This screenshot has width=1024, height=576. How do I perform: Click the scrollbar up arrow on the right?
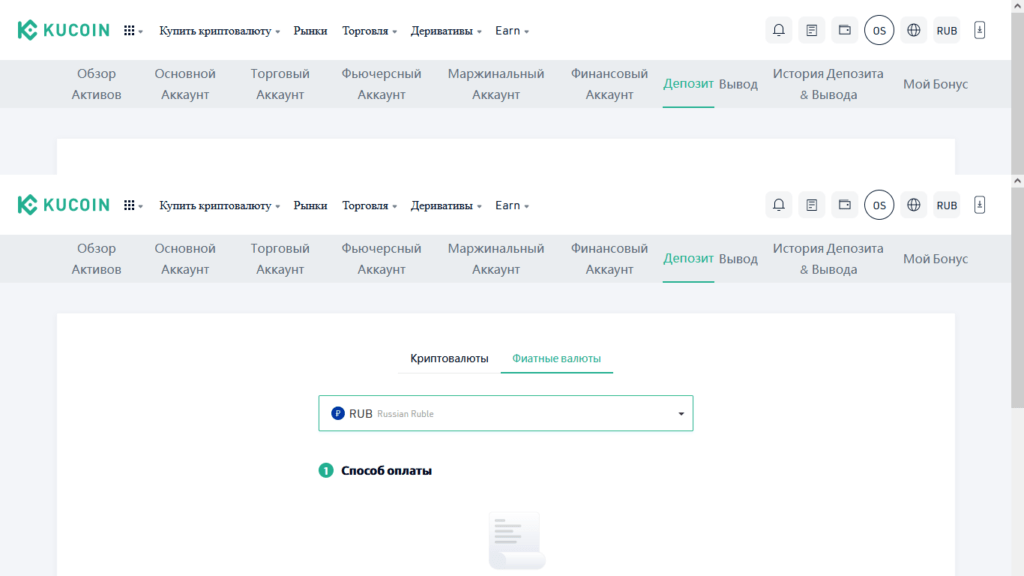[x=1018, y=181]
